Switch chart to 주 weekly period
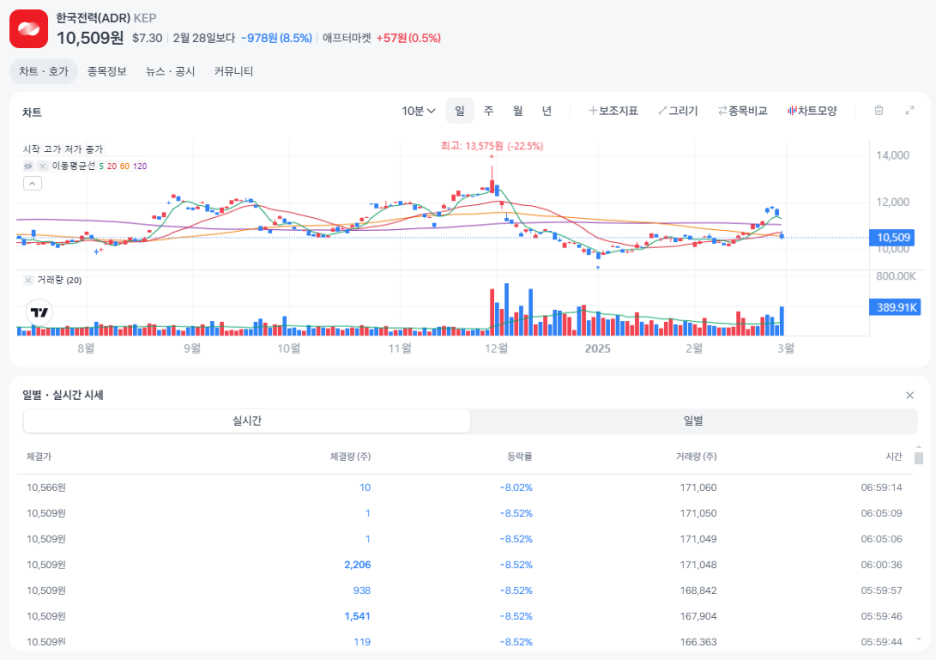 pyautogui.click(x=488, y=111)
